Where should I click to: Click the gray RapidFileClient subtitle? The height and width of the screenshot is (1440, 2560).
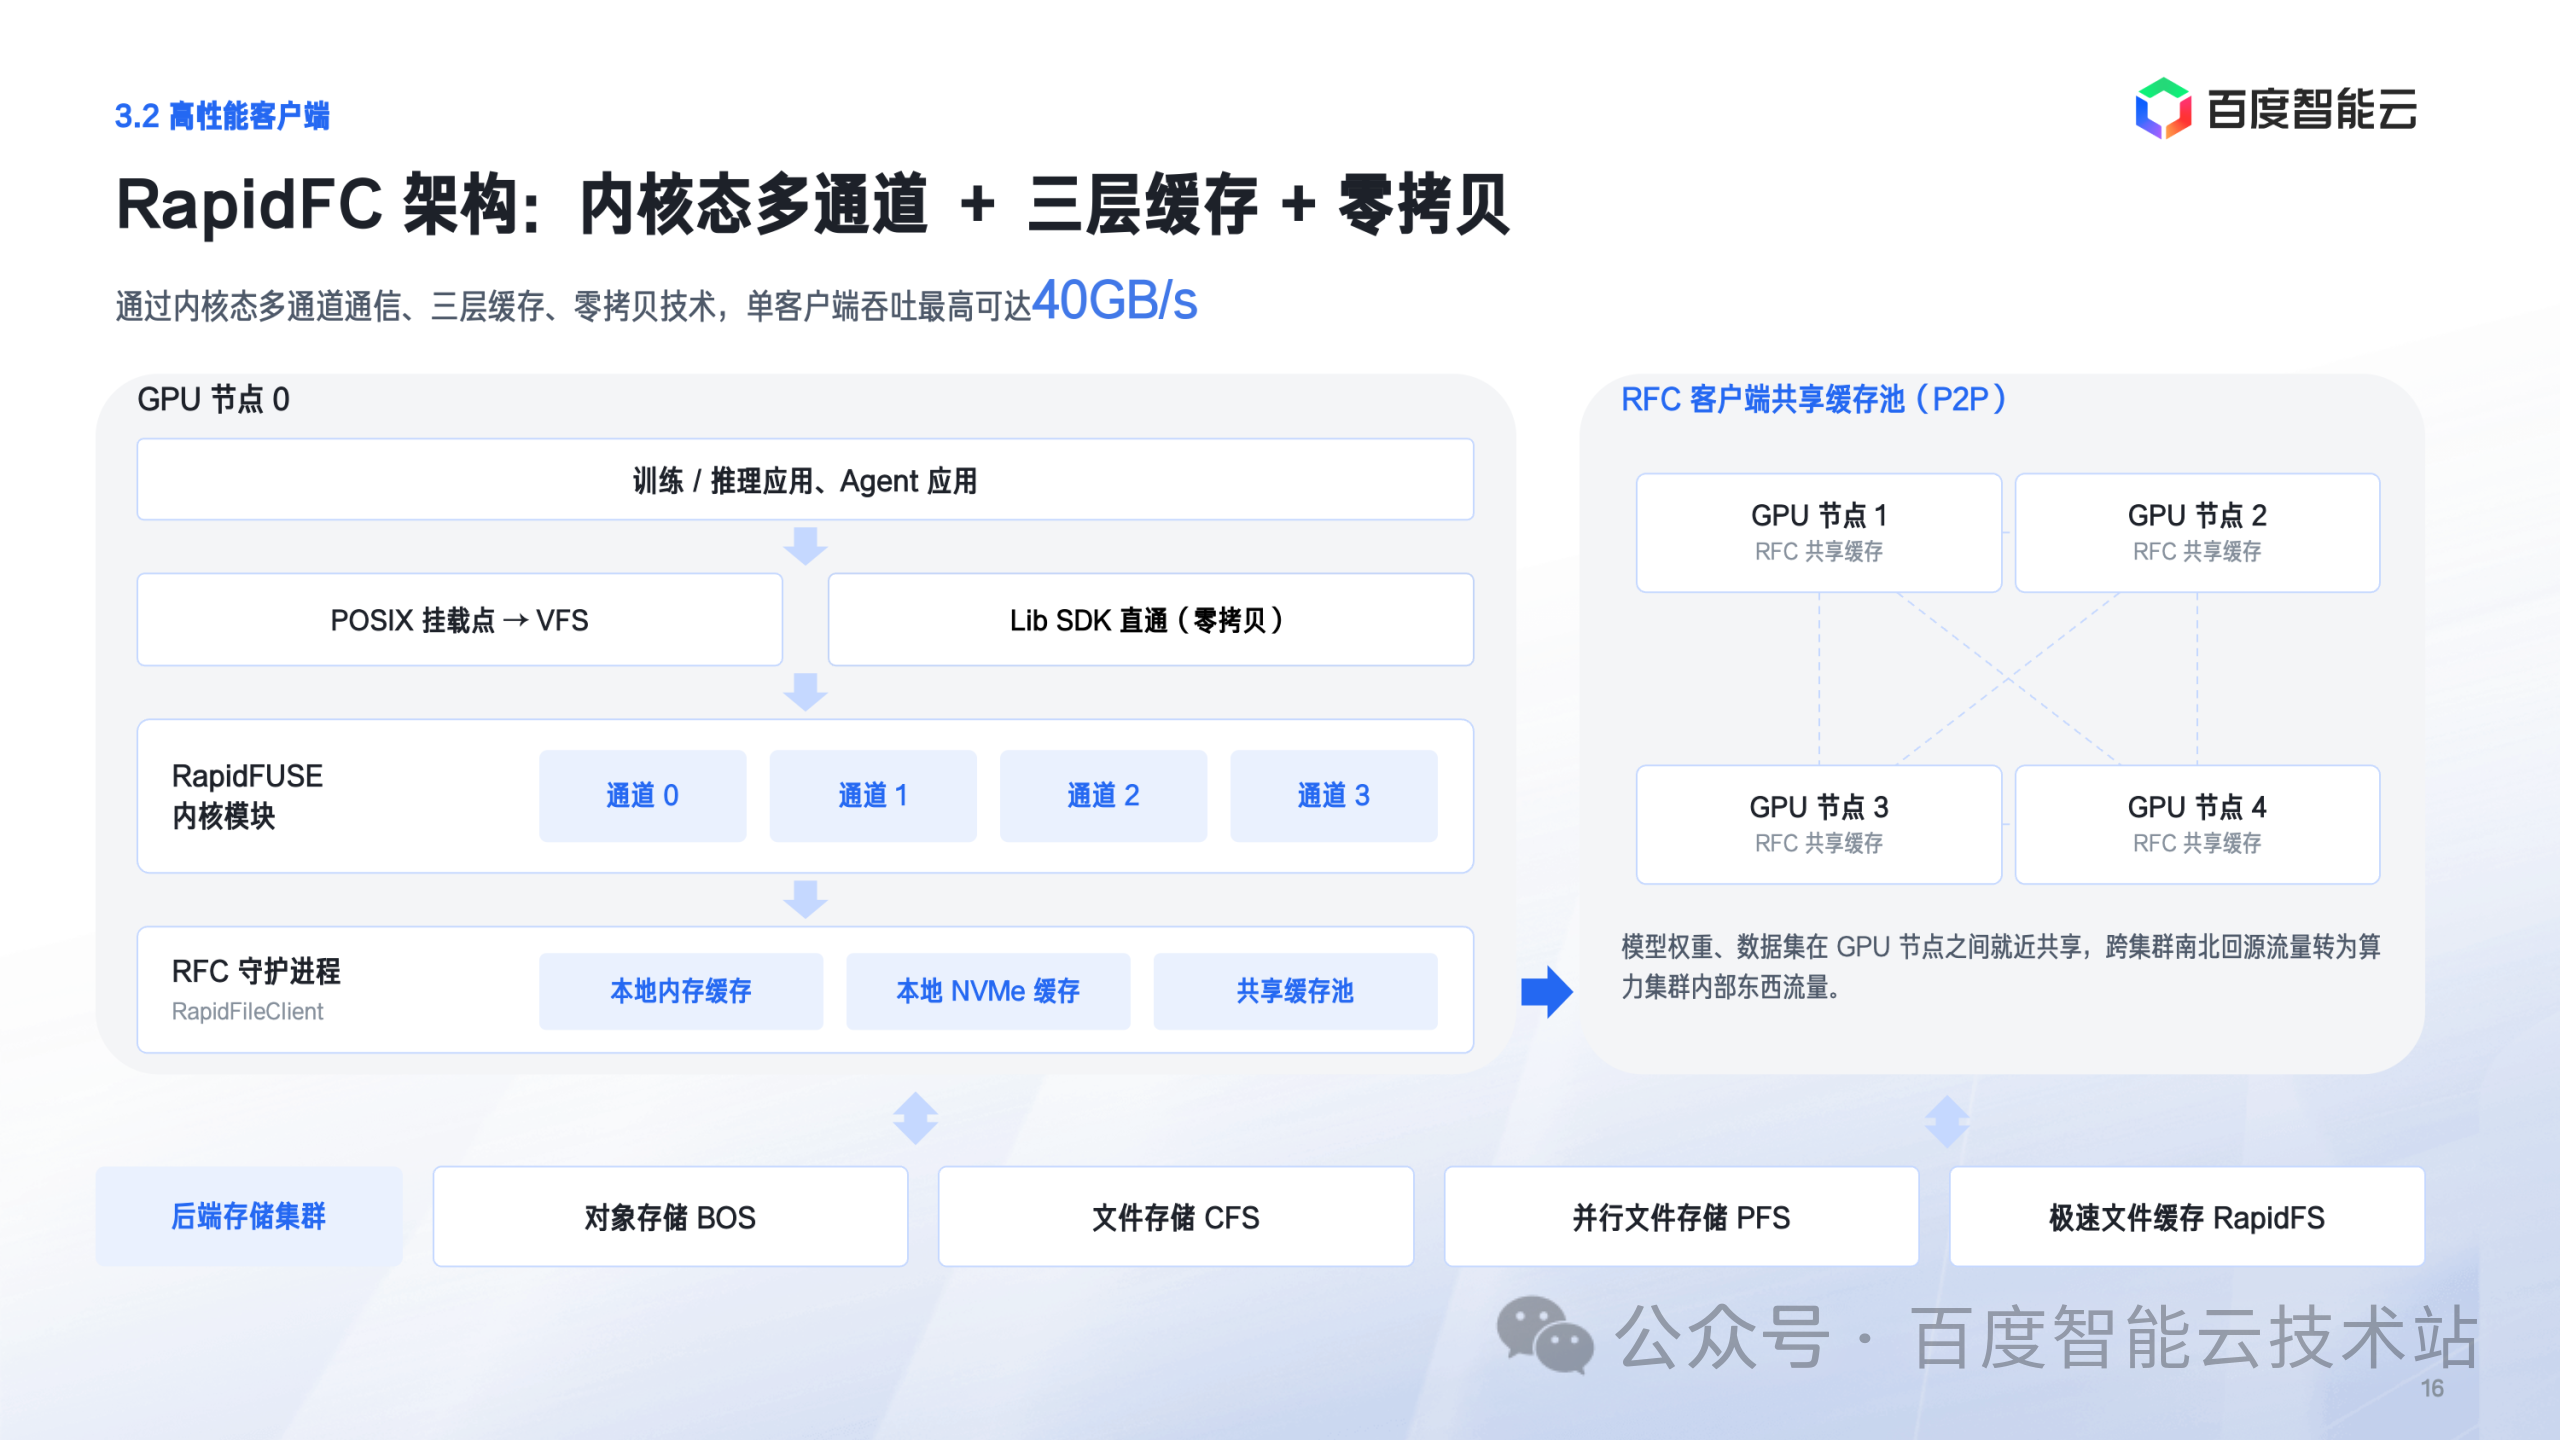pyautogui.click(x=247, y=1011)
